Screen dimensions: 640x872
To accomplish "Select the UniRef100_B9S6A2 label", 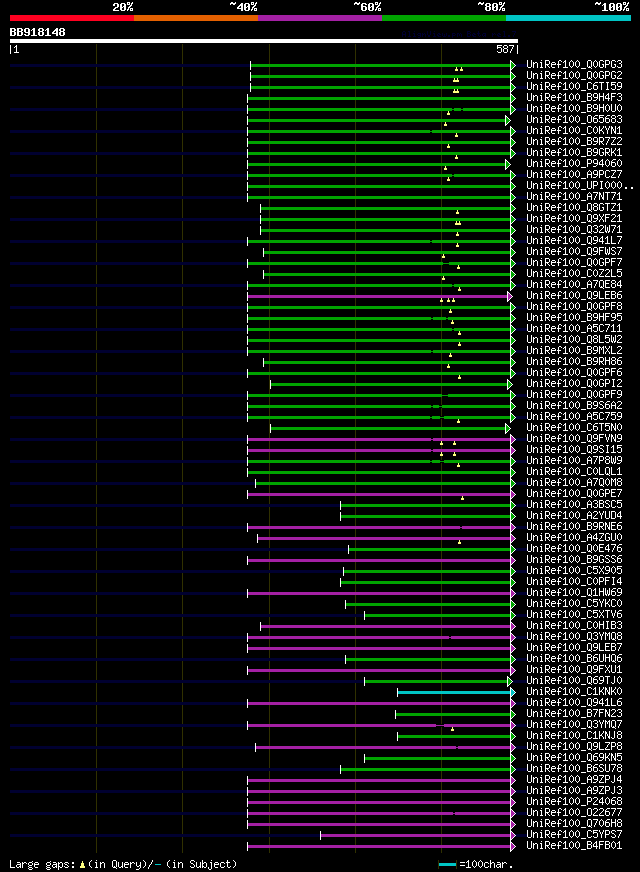I will [x=574, y=406].
